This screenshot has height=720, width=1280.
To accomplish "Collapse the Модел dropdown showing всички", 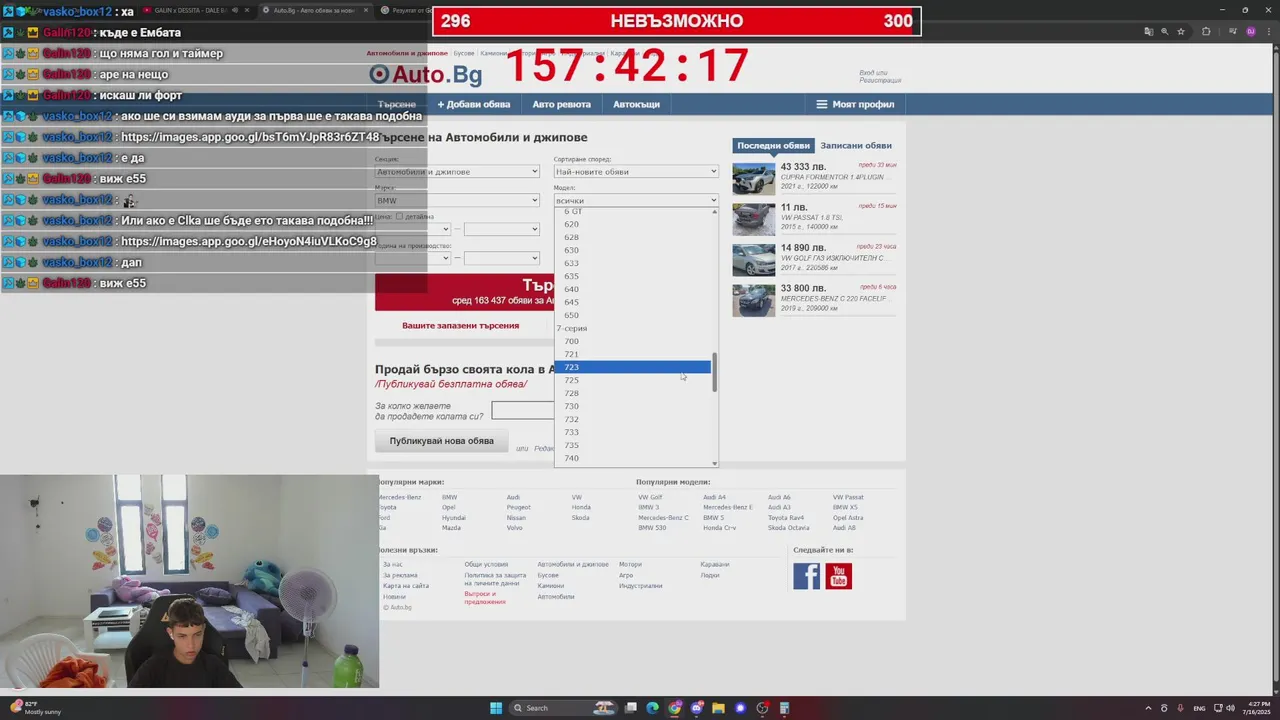I will coord(636,201).
